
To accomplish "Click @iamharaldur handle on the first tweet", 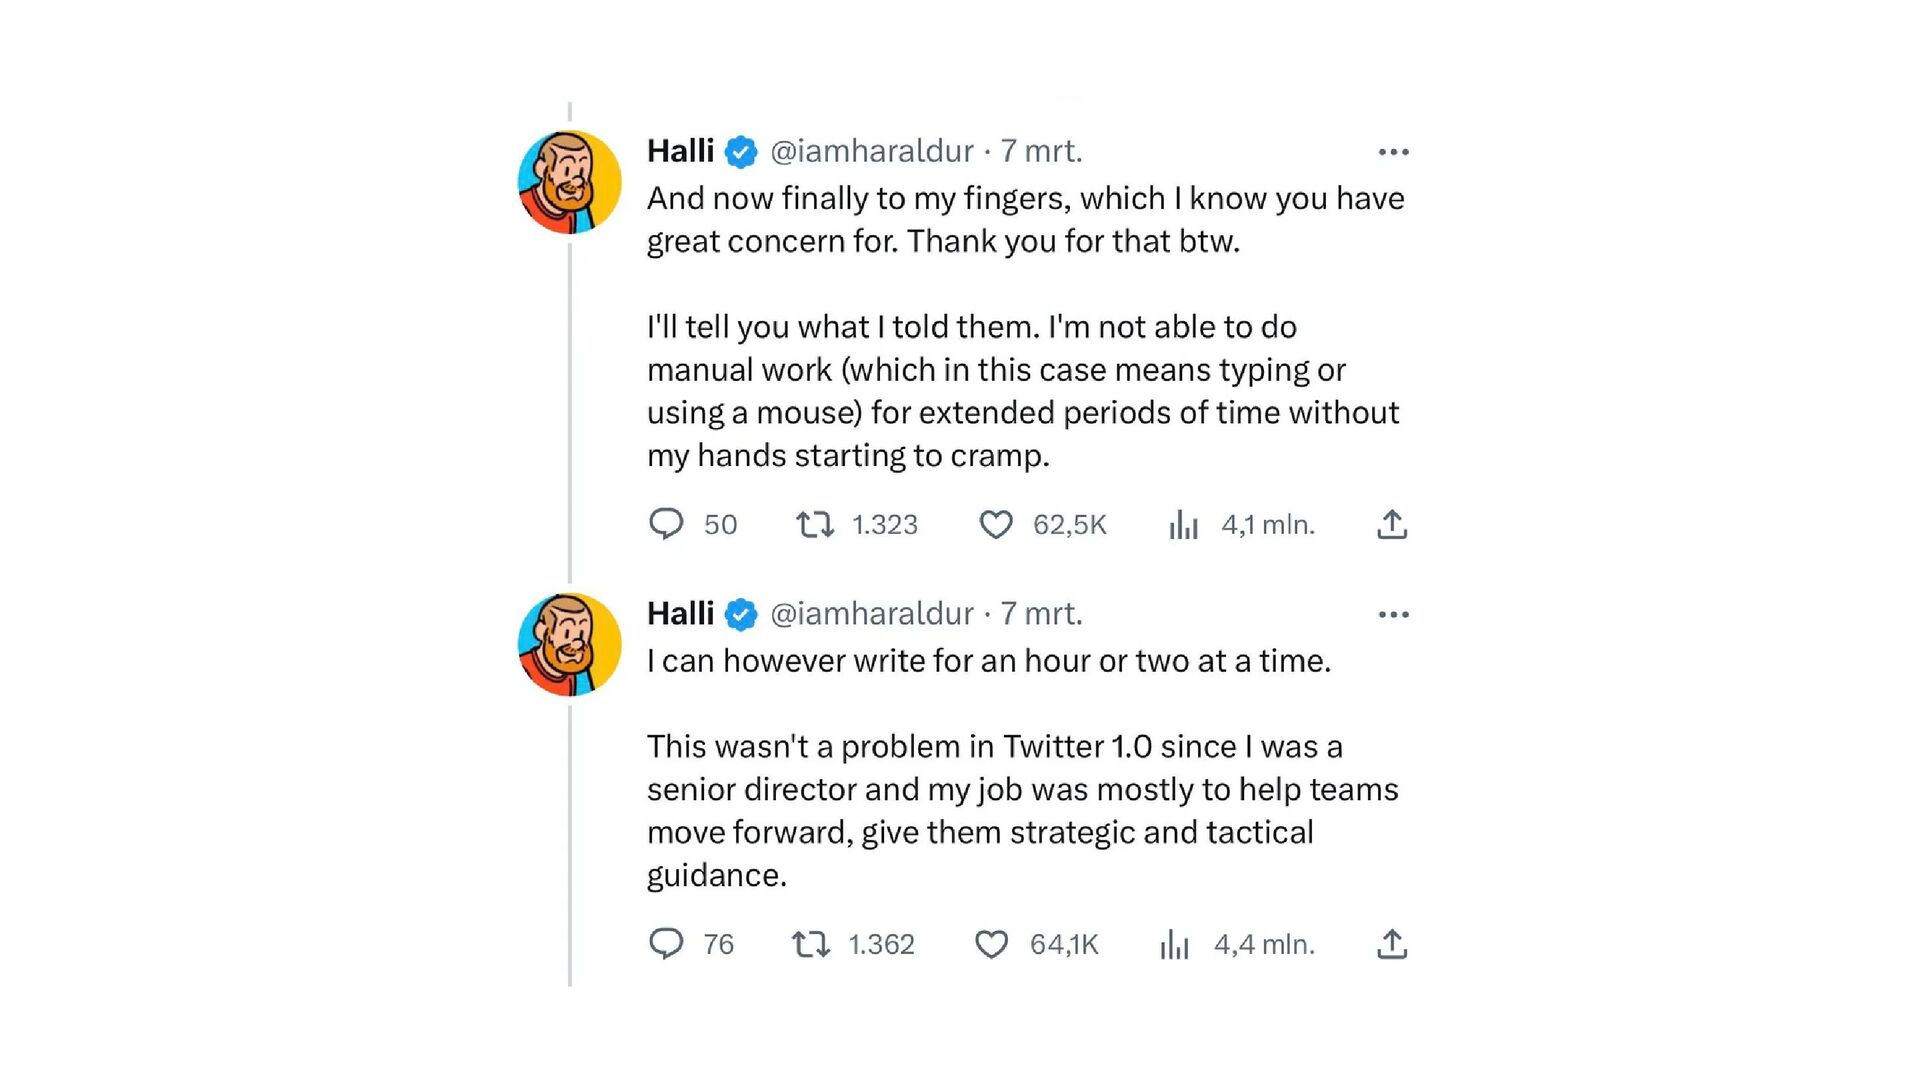I will [871, 151].
